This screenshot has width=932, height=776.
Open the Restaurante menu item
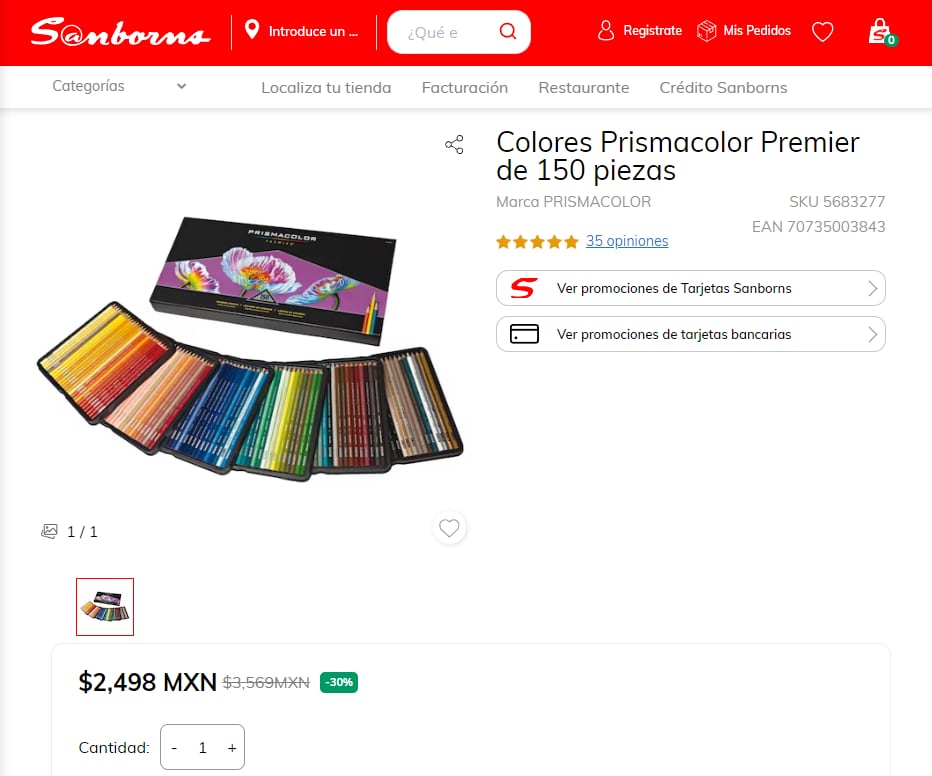[x=584, y=87]
